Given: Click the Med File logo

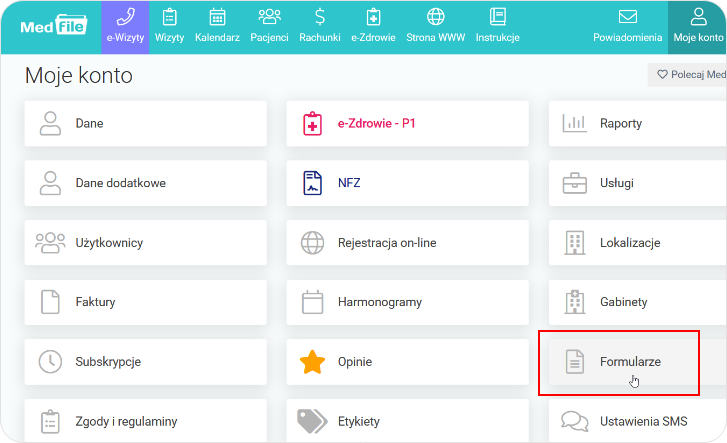Looking at the screenshot, I should point(50,26).
